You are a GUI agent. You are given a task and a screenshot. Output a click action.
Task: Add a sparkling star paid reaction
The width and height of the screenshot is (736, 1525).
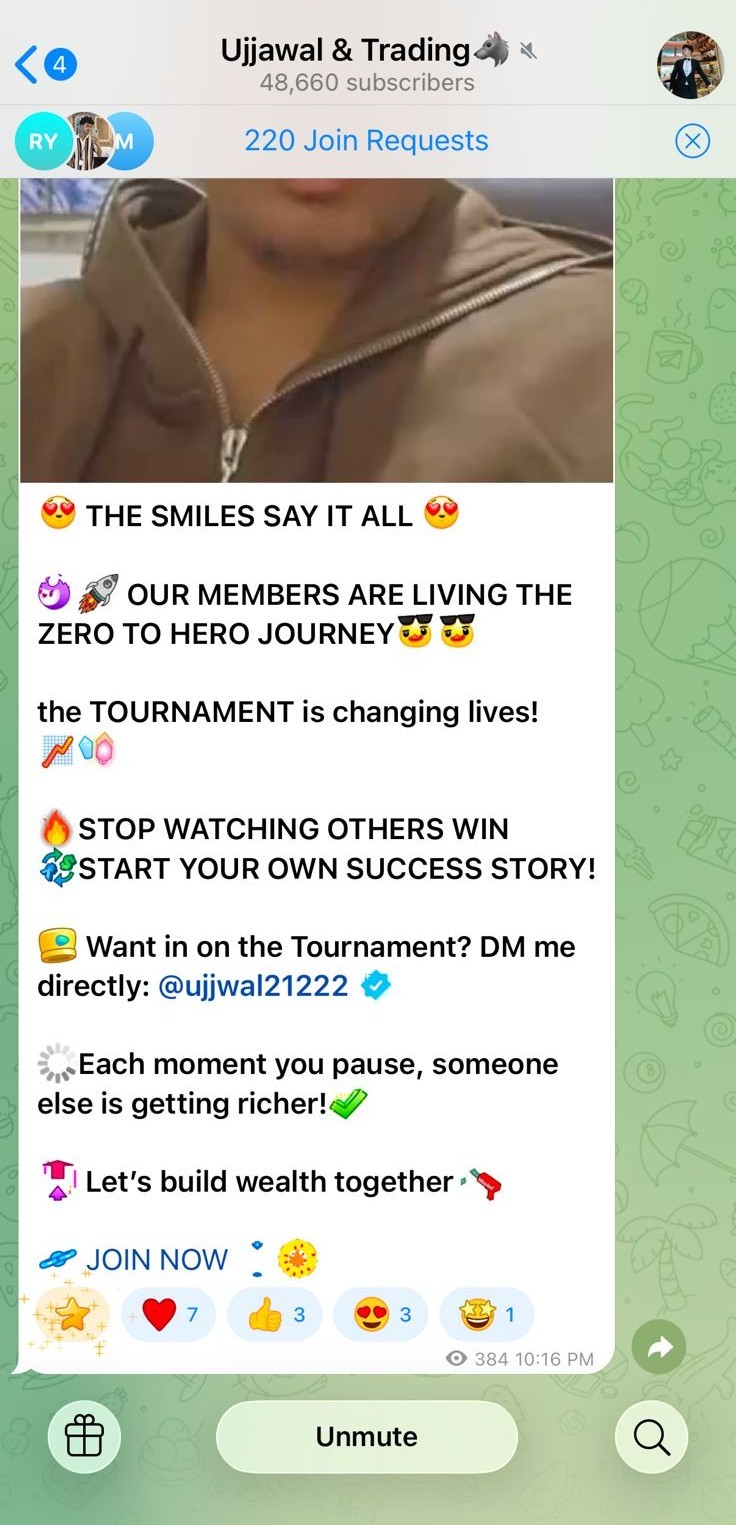pyautogui.click(x=71, y=1314)
